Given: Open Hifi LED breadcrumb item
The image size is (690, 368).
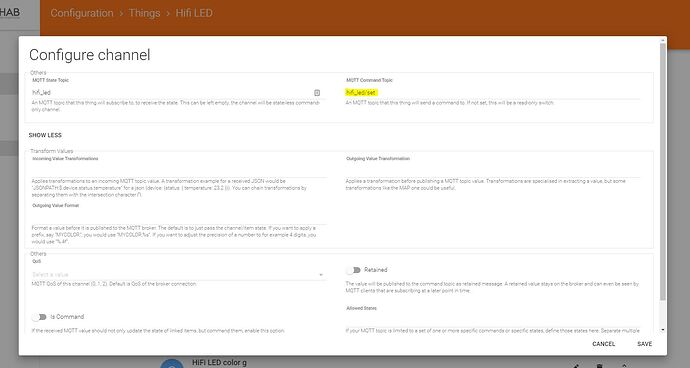Looking at the screenshot, I should 194,13.
